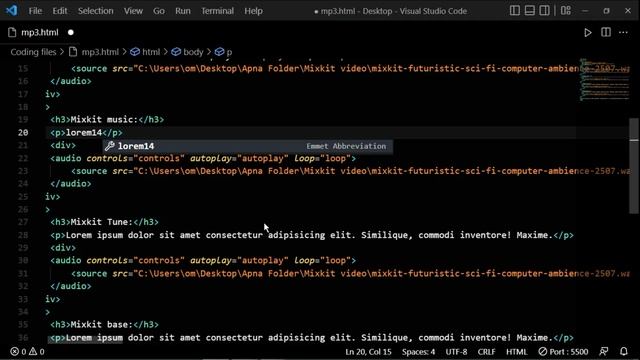Open the Customize Layout icon

click(x=566, y=11)
